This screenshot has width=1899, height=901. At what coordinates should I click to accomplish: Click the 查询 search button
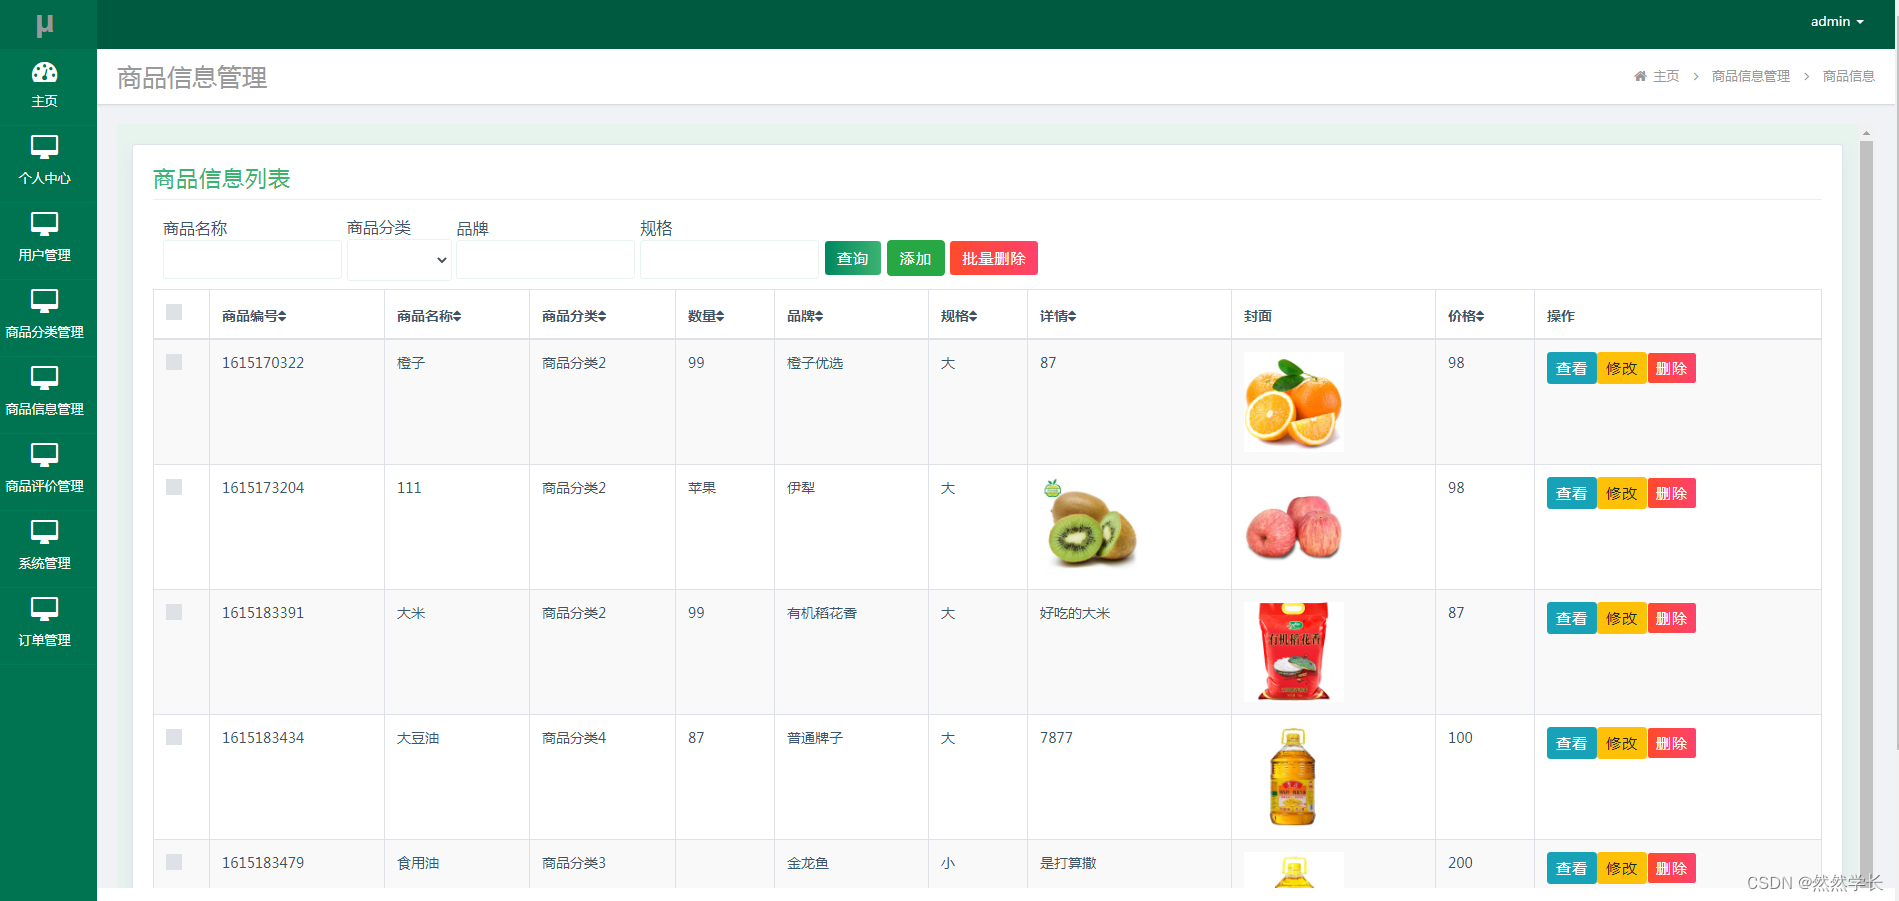point(853,258)
